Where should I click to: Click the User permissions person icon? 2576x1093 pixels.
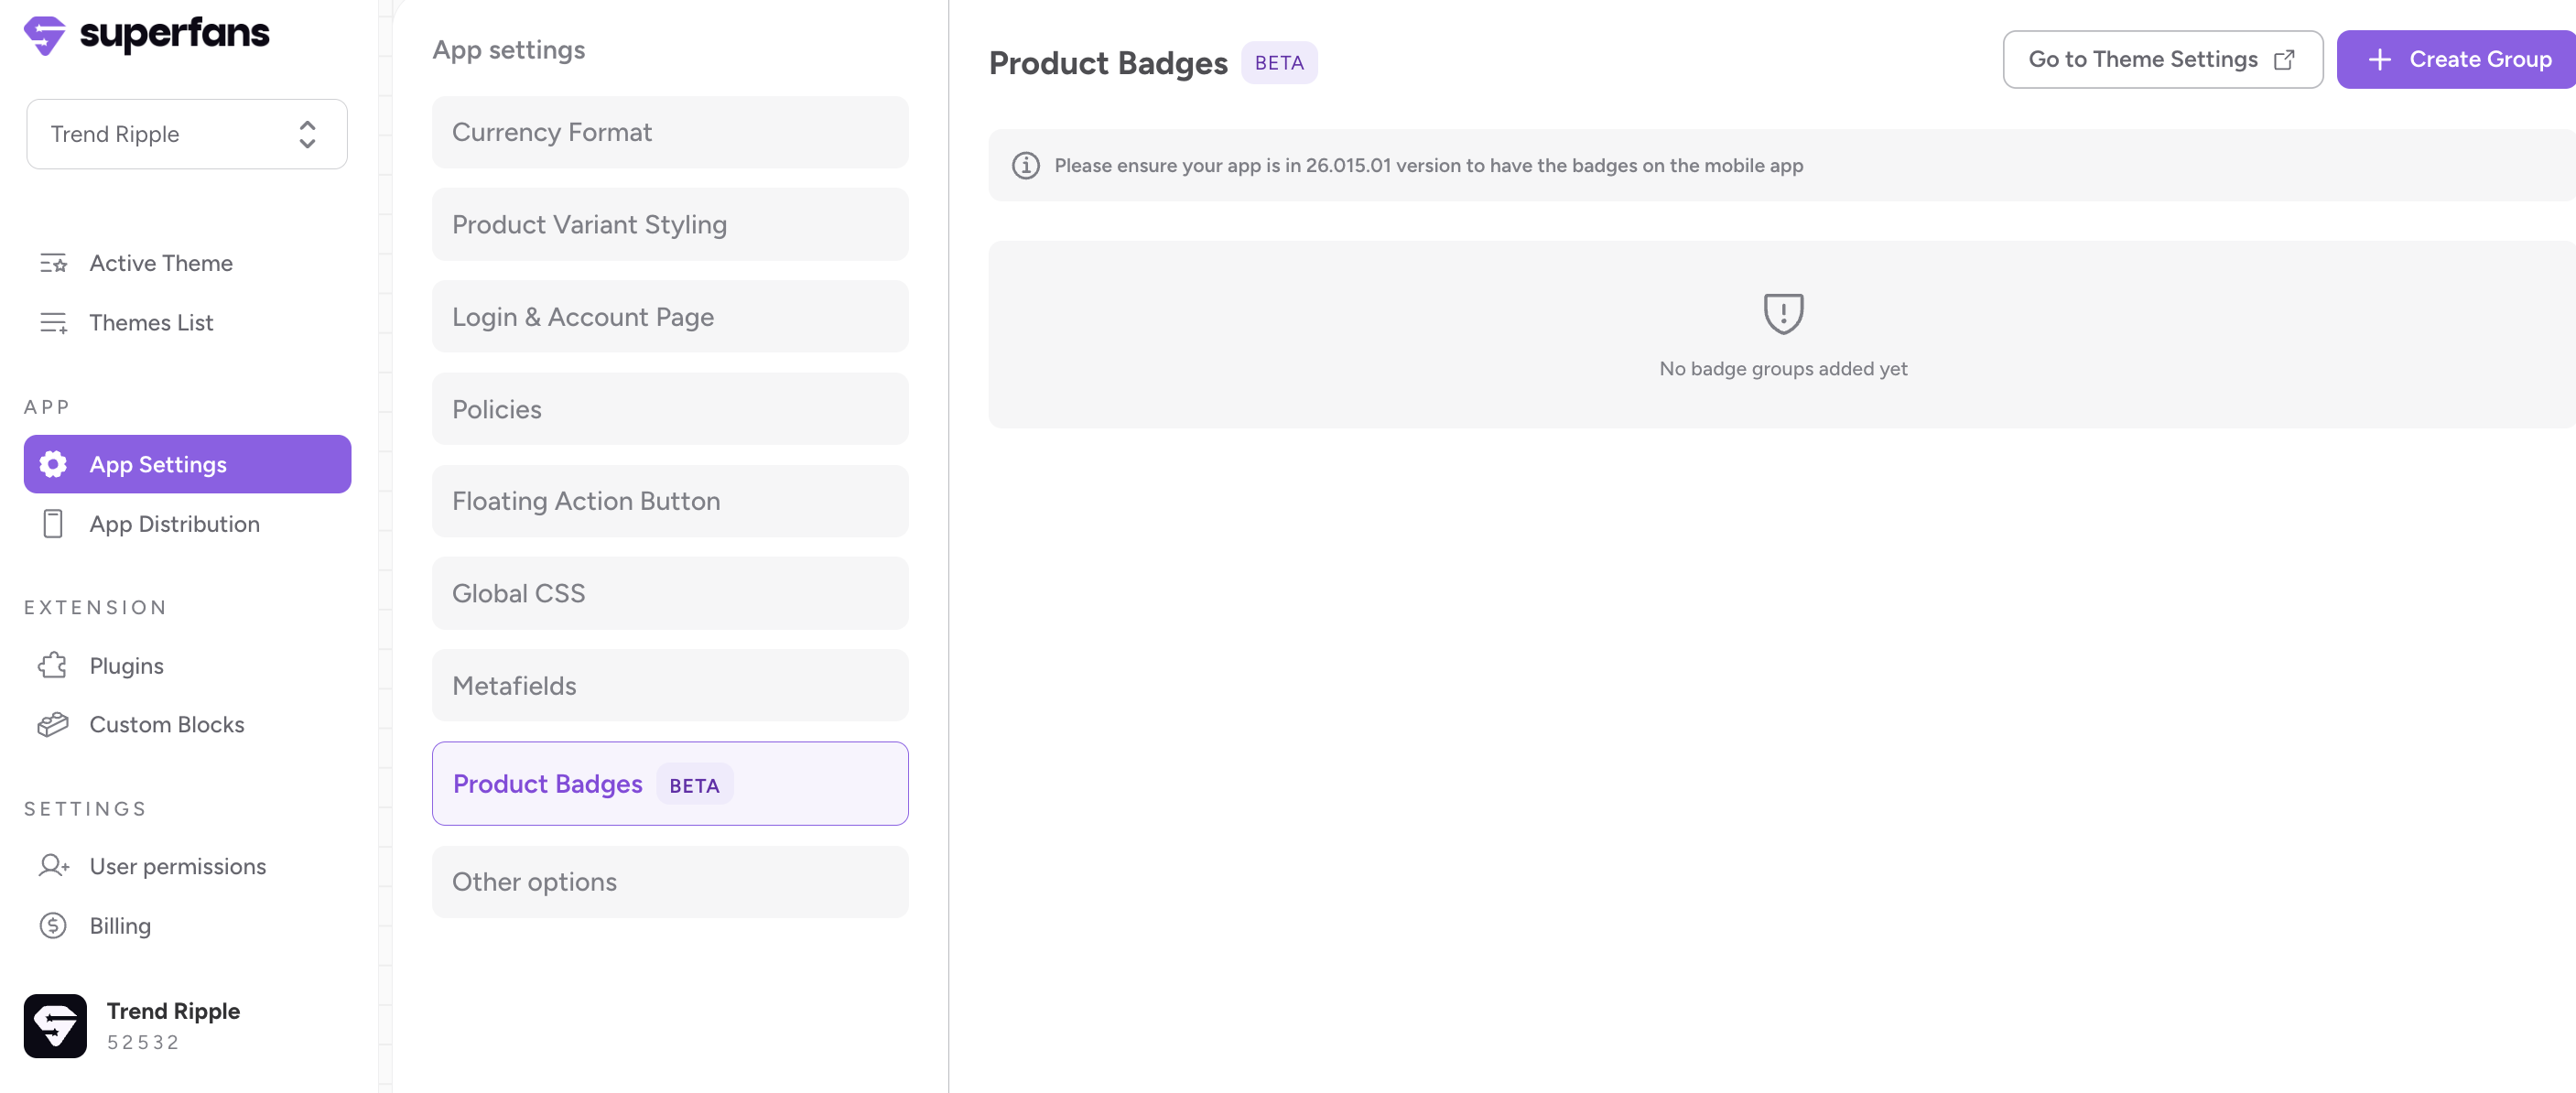click(x=53, y=866)
